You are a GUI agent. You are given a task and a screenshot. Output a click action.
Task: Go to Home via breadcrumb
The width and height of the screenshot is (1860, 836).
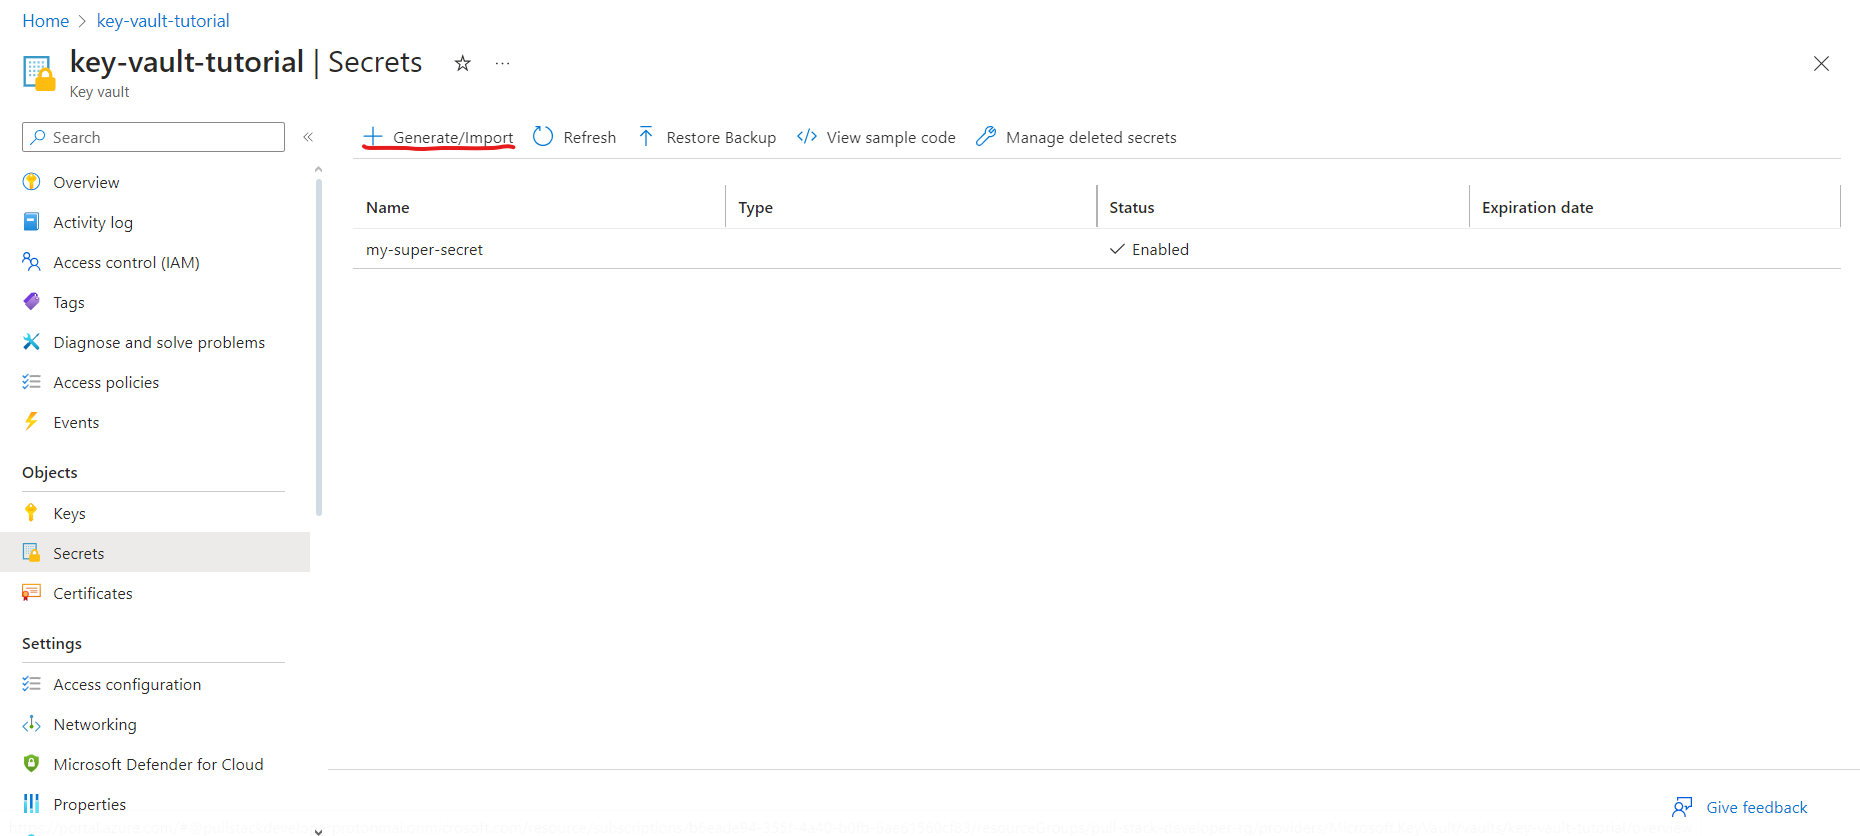click(46, 21)
